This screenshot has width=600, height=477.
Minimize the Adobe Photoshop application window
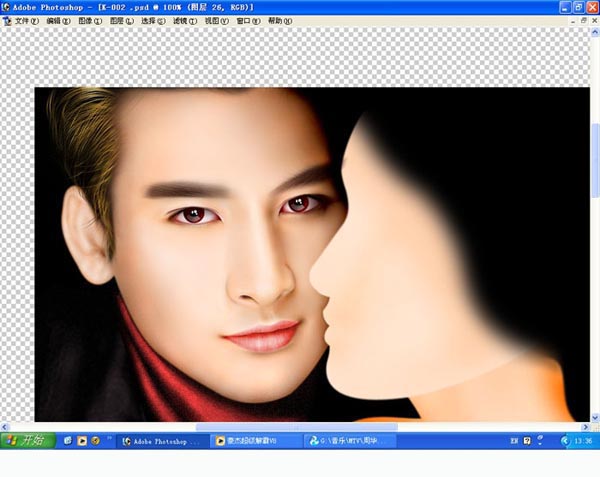565,7
